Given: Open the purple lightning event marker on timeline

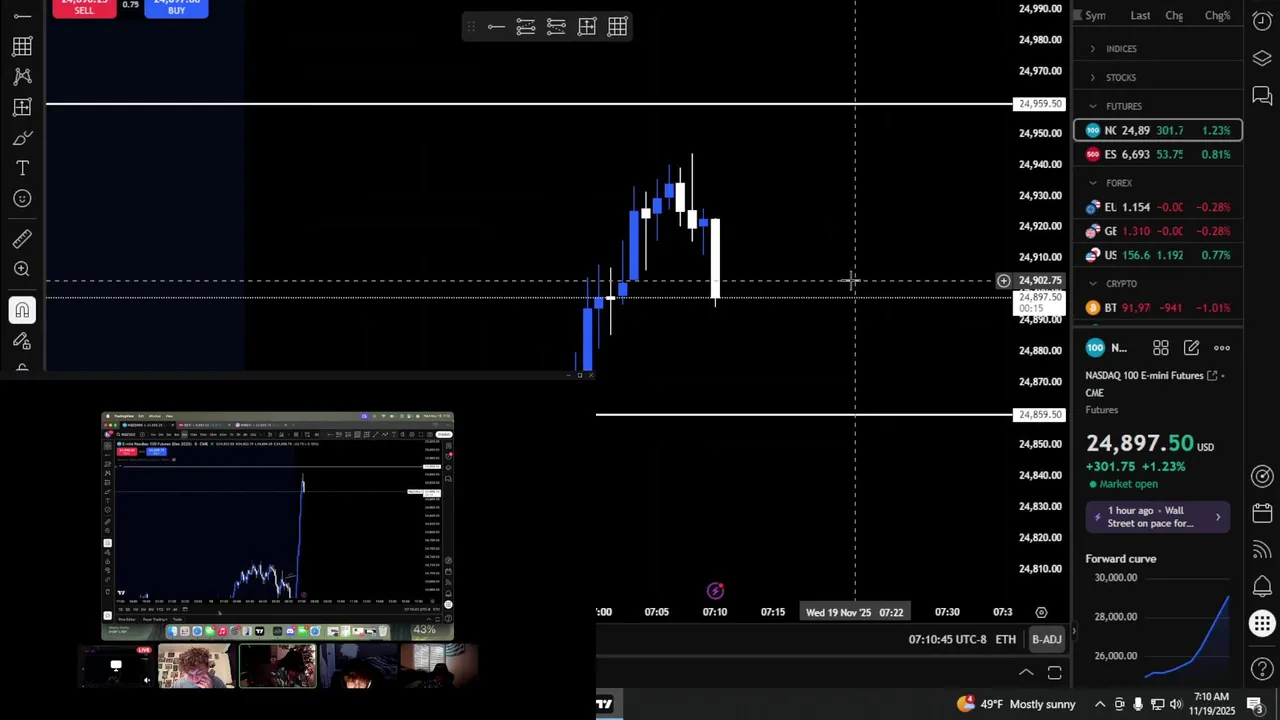Looking at the screenshot, I should 715,591.
